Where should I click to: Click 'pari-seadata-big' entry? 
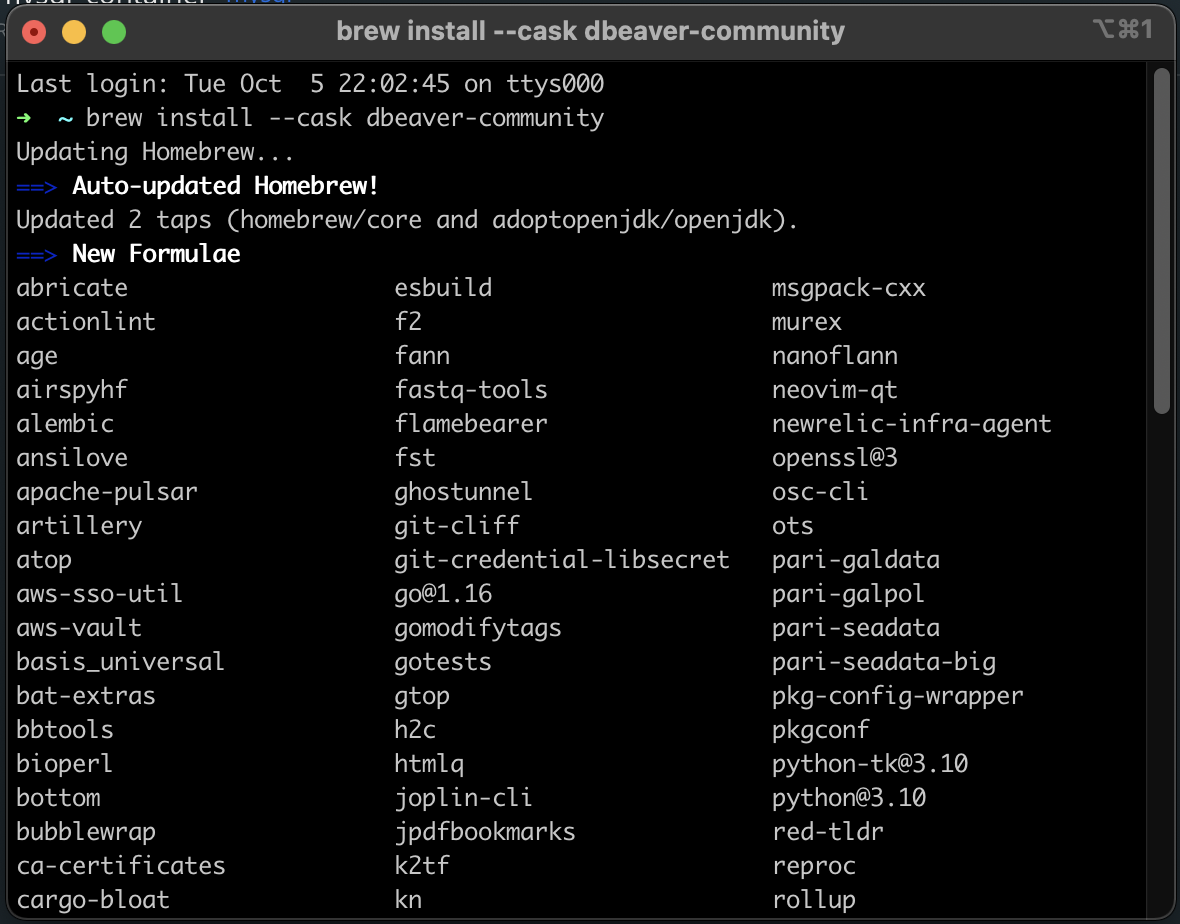(x=883, y=662)
